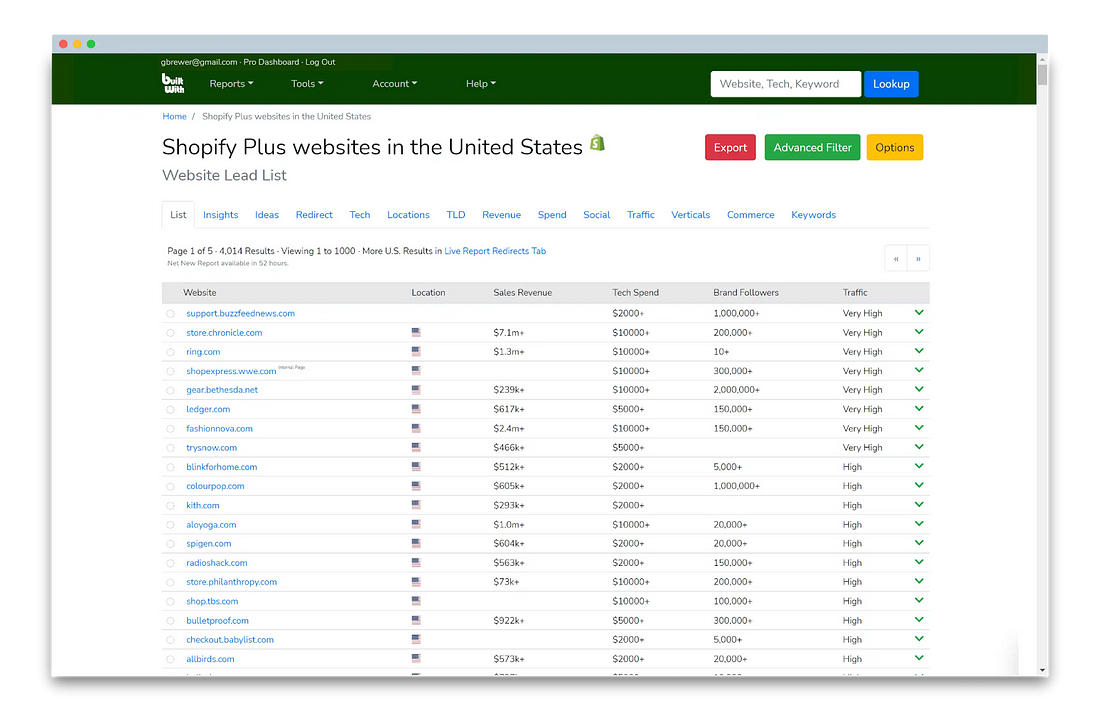
Task: Click US flag icon for ring.com row
Action: [x=416, y=351]
